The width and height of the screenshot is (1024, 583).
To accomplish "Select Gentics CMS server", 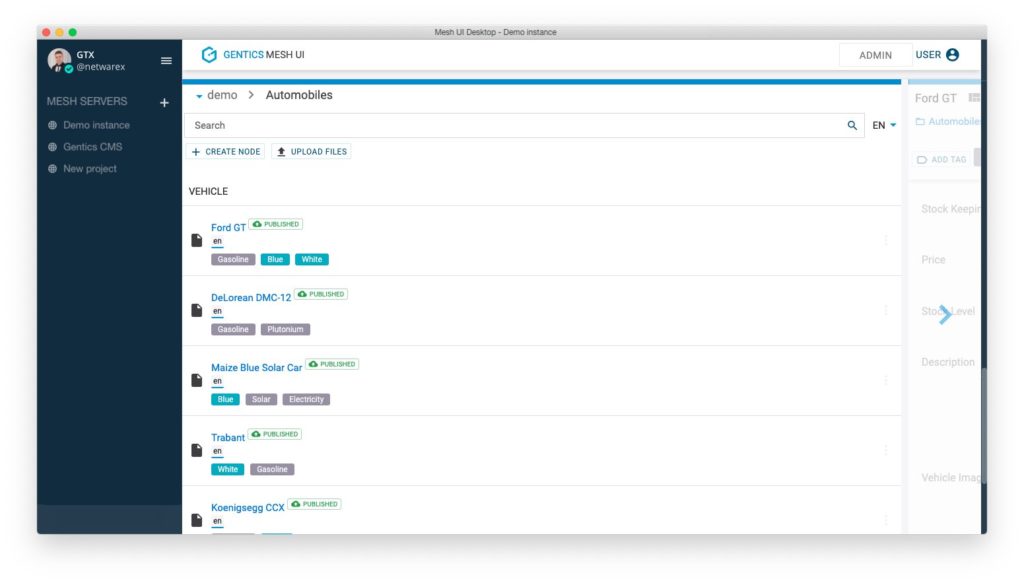I will [92, 147].
